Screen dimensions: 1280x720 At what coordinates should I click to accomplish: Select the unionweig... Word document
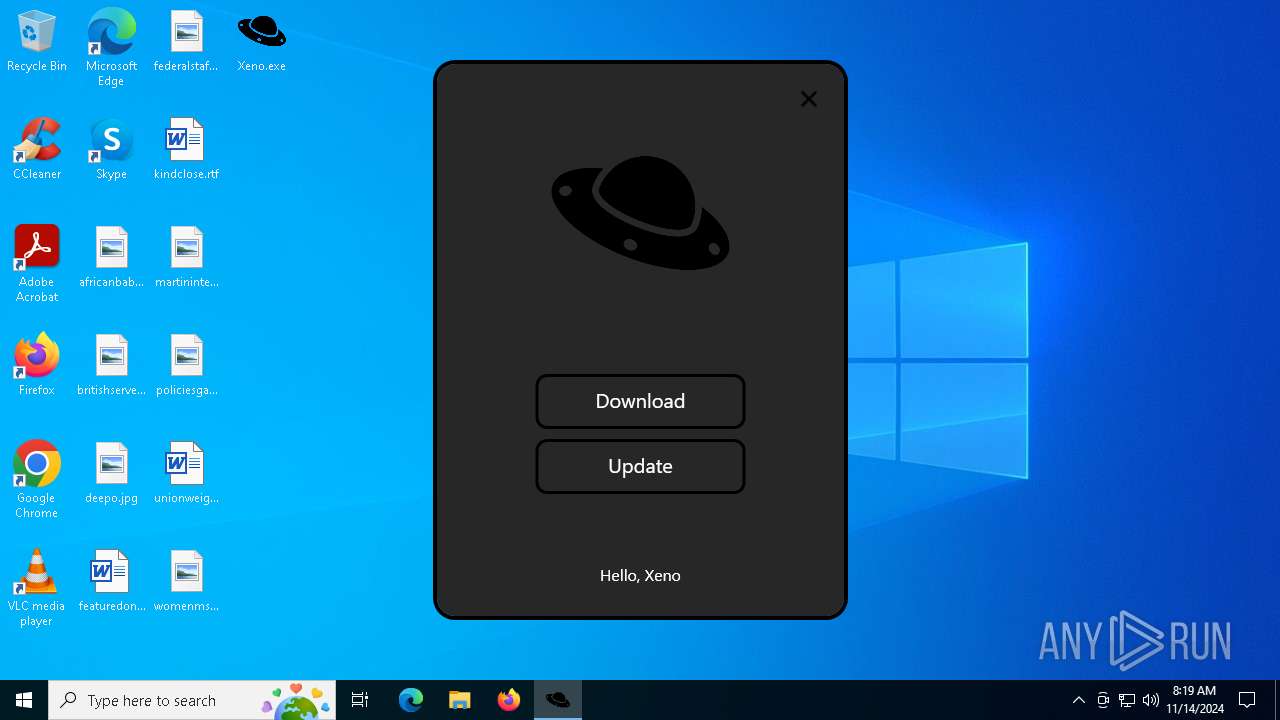point(186,474)
